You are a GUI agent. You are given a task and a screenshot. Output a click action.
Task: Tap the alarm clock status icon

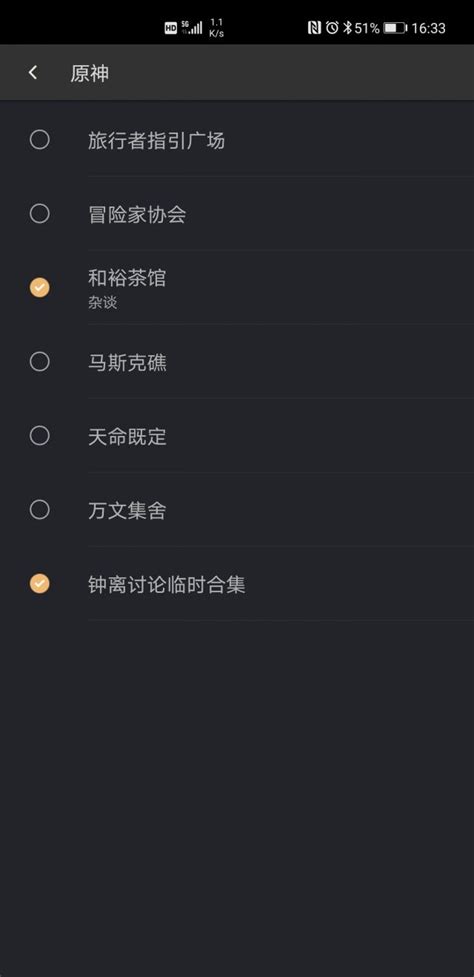332,27
